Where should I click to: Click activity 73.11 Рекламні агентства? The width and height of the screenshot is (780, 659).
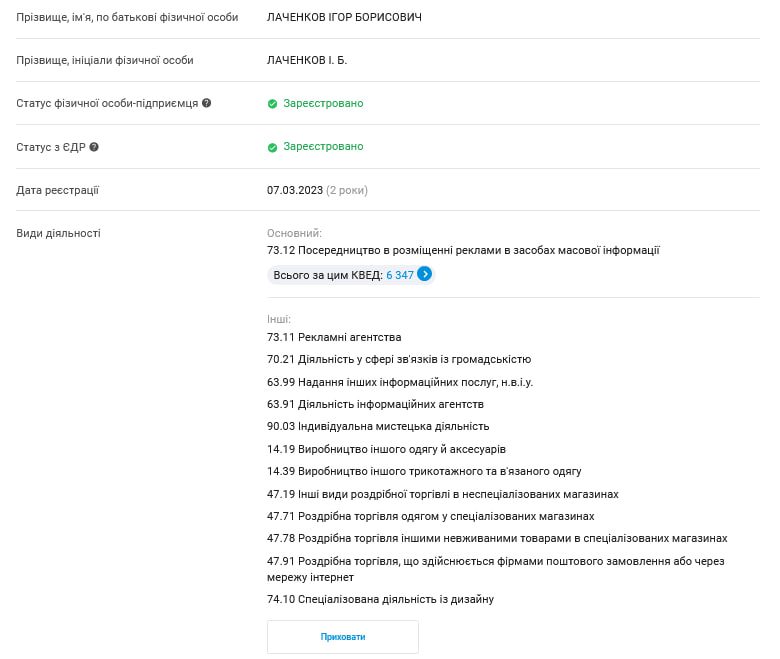334,337
